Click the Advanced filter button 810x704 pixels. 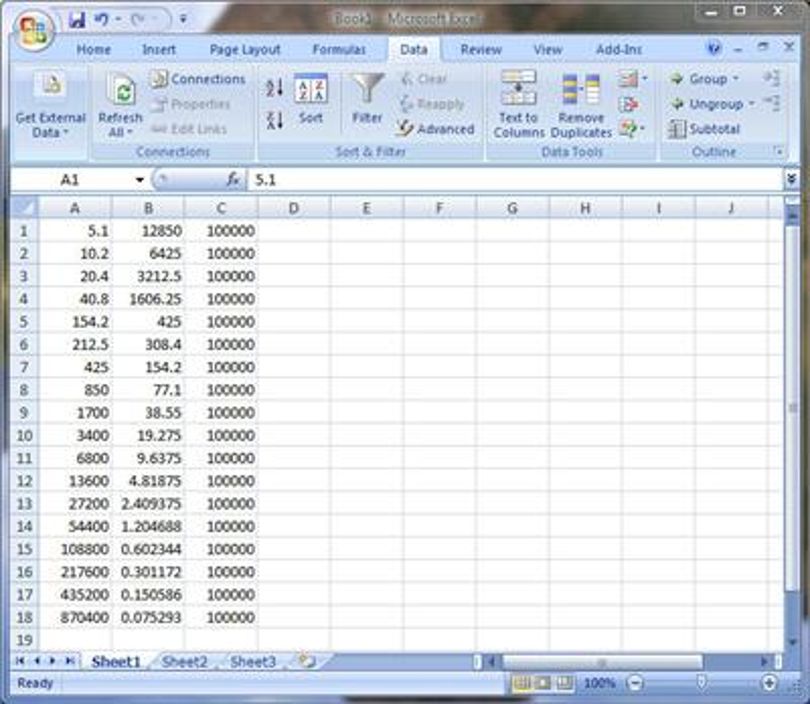[435, 129]
